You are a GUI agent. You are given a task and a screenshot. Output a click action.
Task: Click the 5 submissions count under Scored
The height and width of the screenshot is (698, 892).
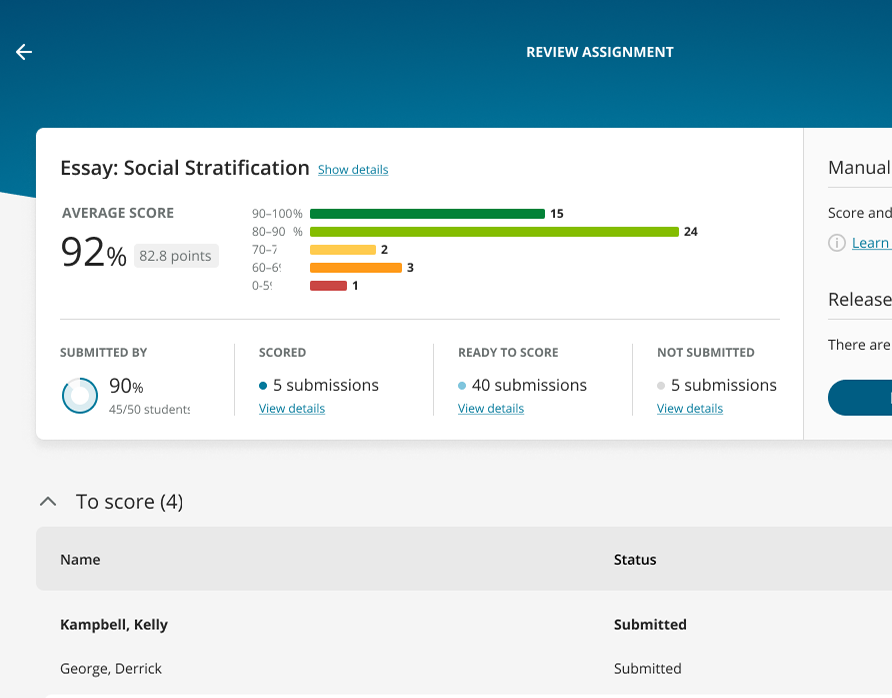[325, 385]
